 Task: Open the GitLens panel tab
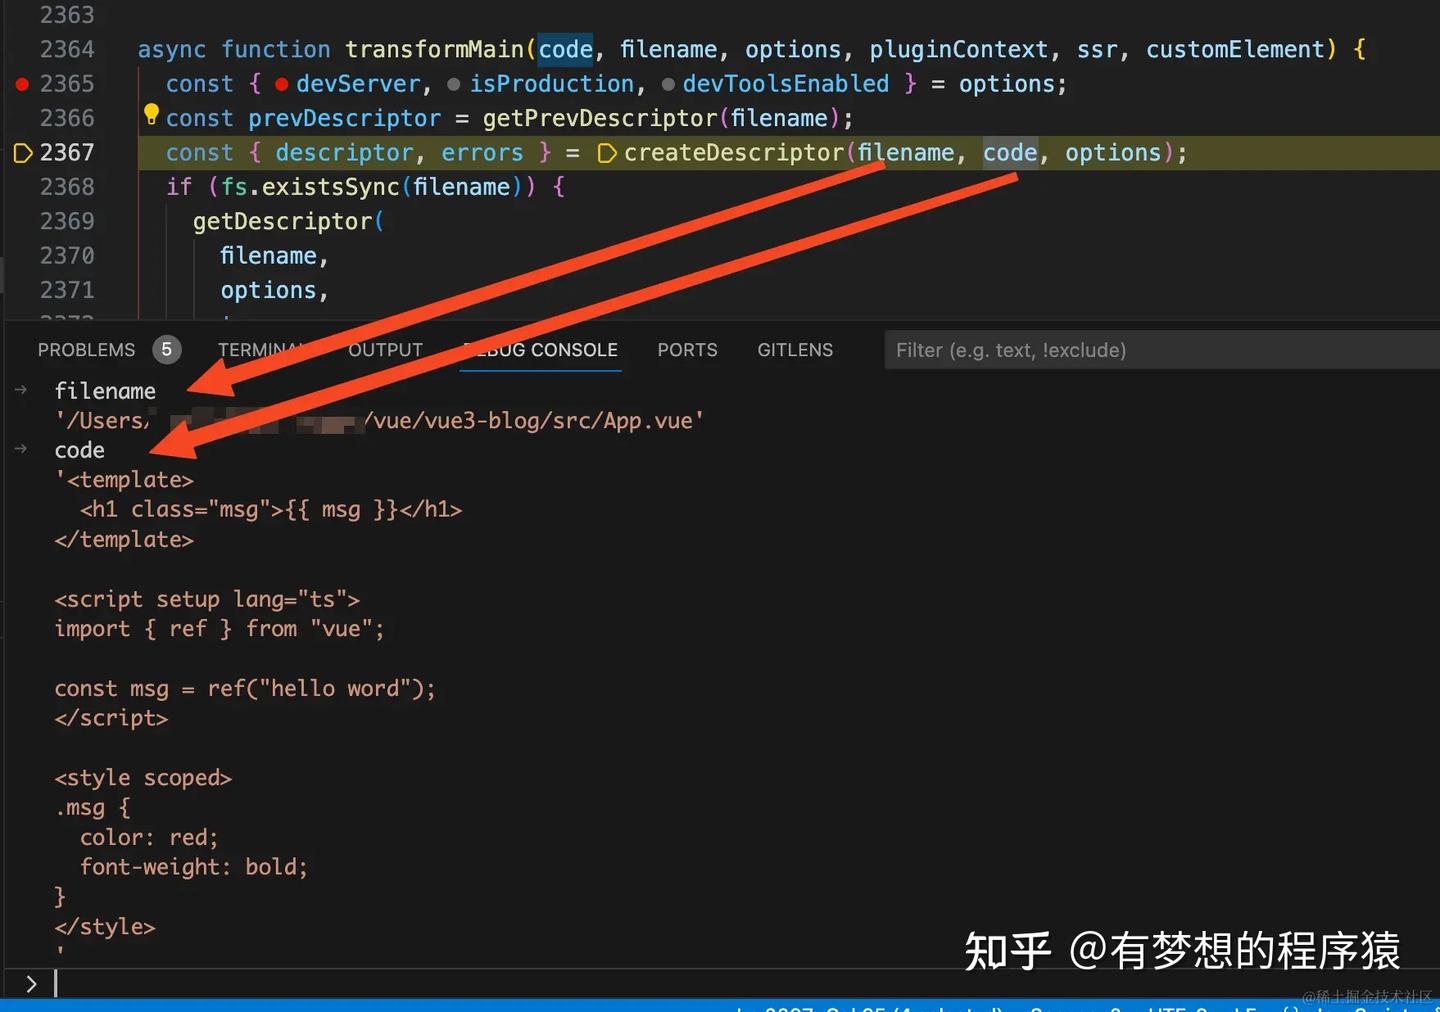click(795, 349)
